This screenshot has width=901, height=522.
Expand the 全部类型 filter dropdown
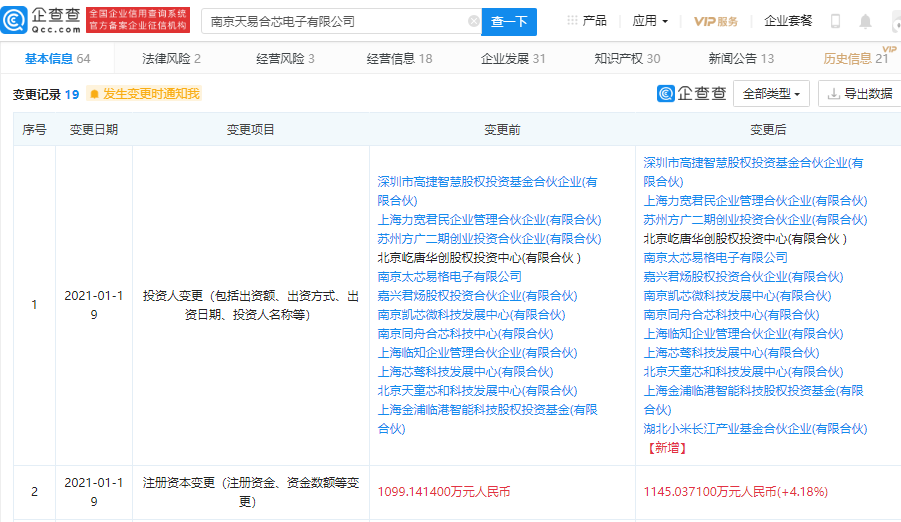(771, 94)
